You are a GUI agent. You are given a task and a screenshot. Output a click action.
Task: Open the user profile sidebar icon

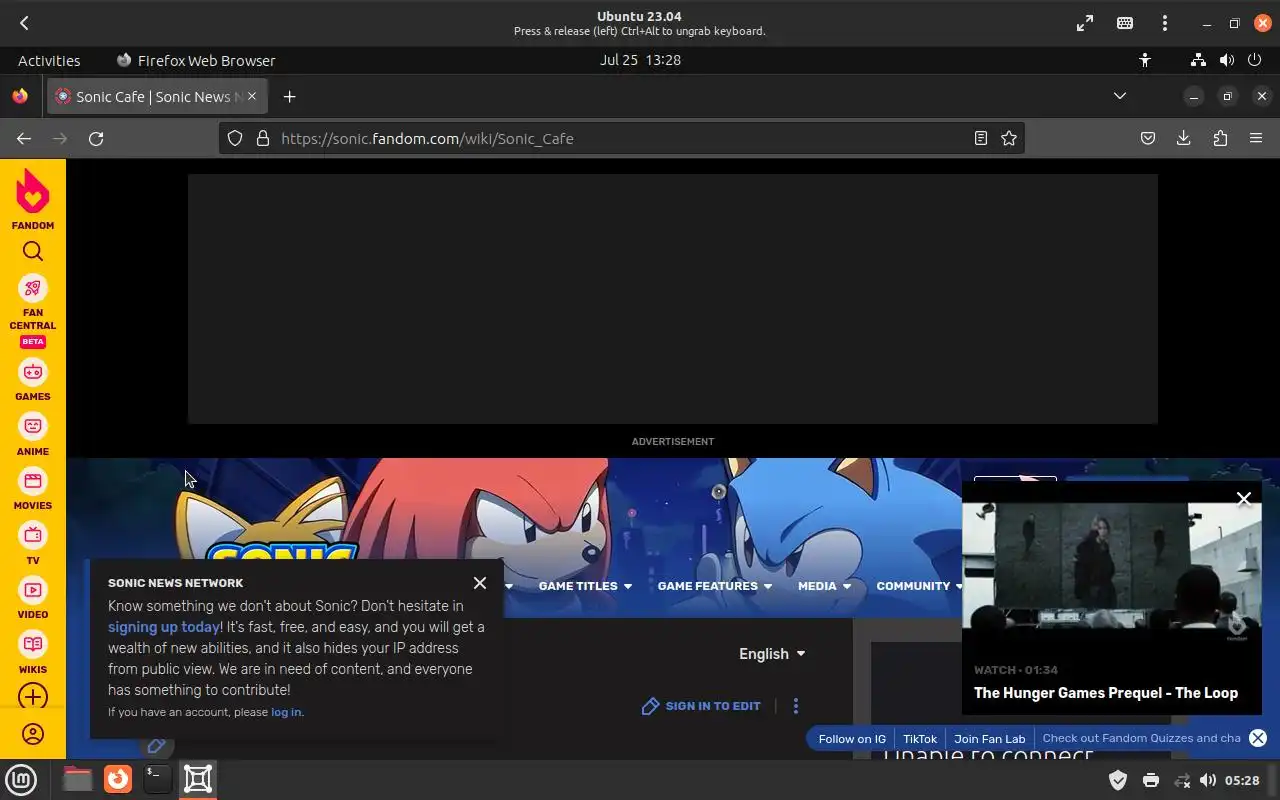(x=33, y=734)
